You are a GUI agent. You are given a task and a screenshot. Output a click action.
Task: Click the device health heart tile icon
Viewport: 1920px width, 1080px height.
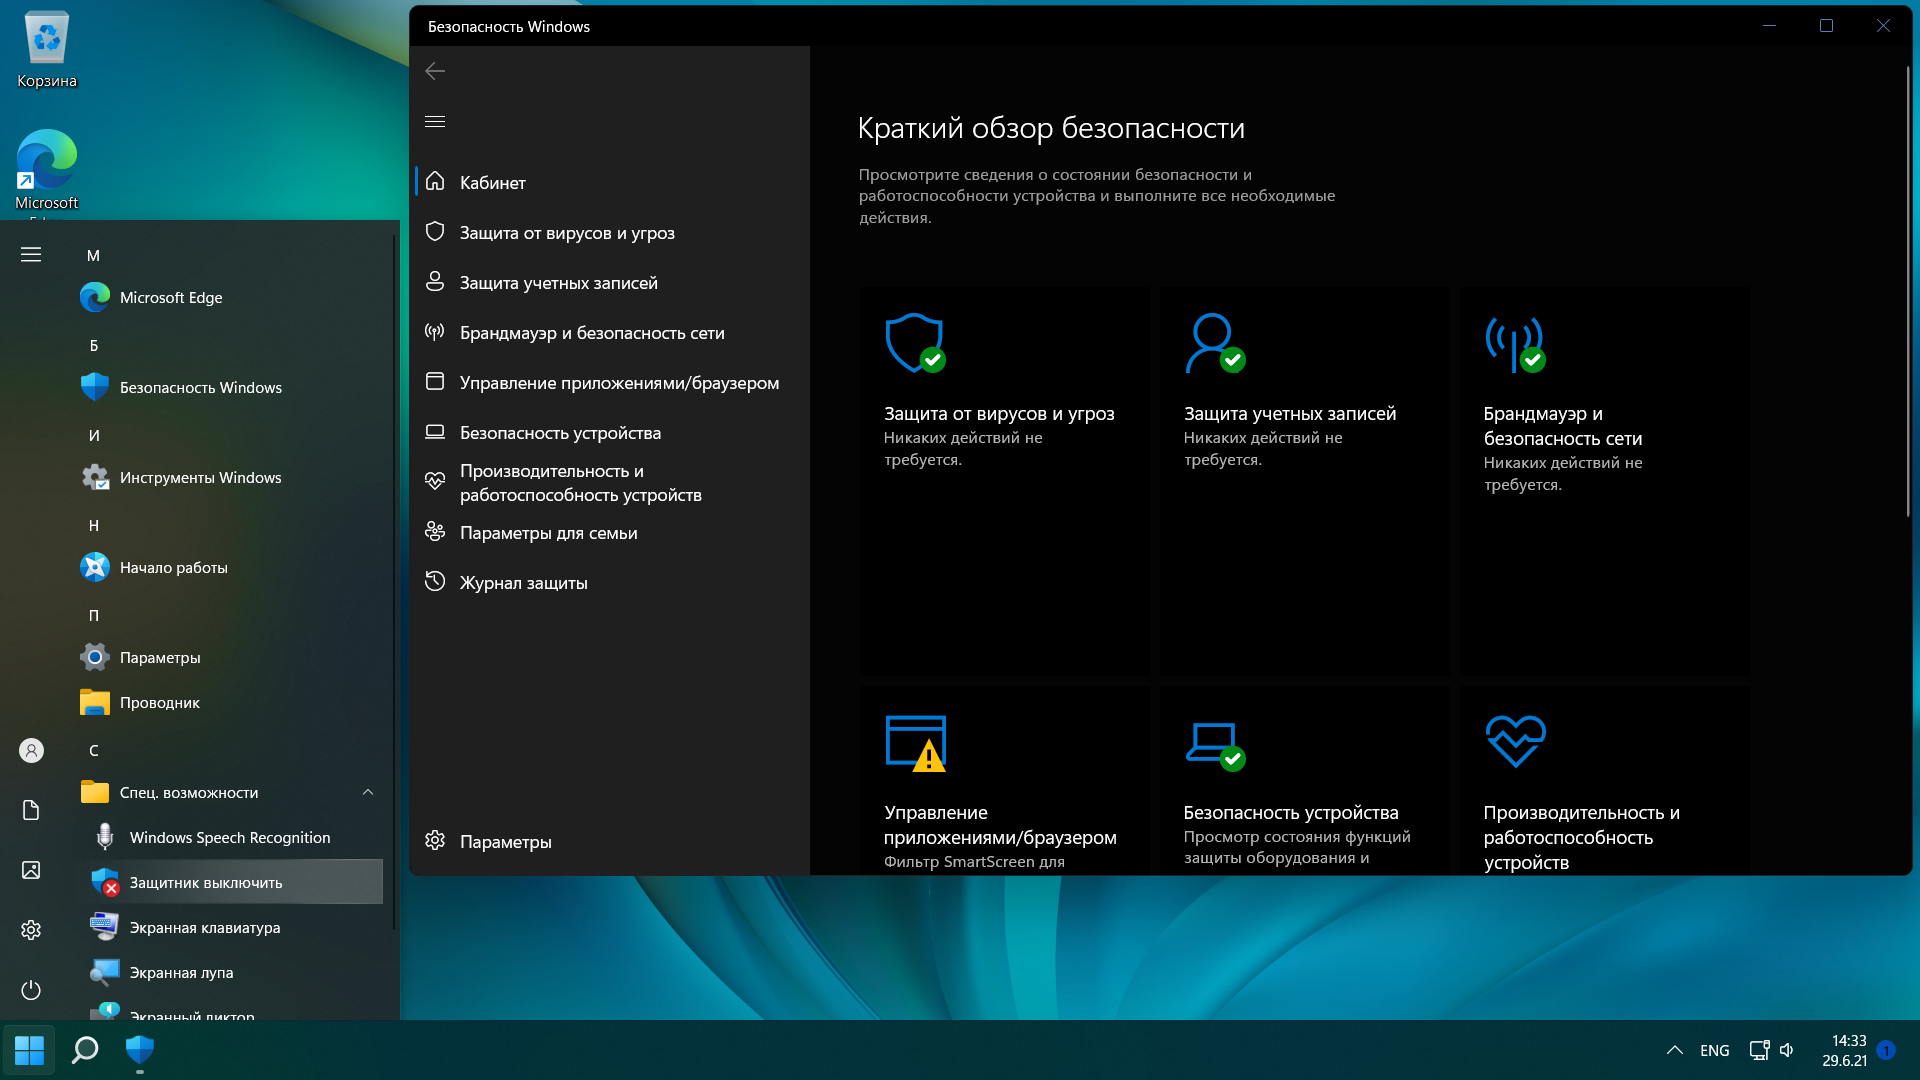pyautogui.click(x=1515, y=741)
